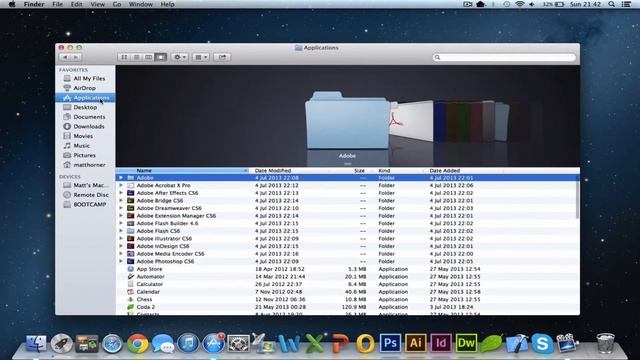Select Music in the sidebar
The width and height of the screenshot is (640, 360).
[85, 145]
